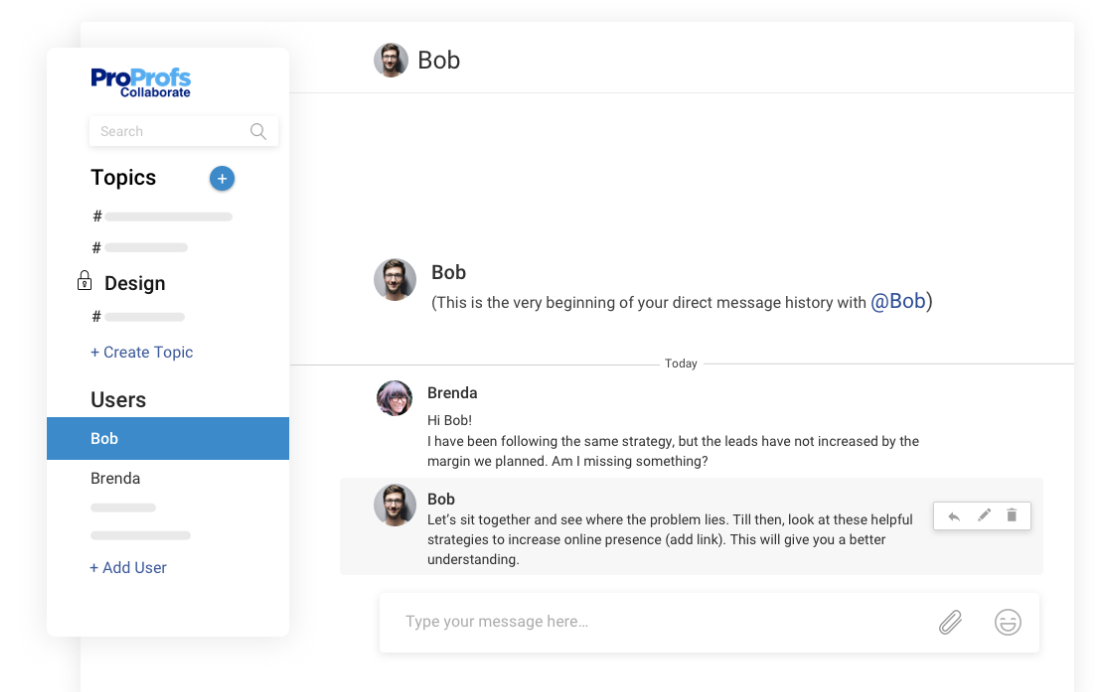This screenshot has width=1112, height=692.
Task: Click the trash delete icon on message
Action: pyautogui.click(x=1011, y=516)
